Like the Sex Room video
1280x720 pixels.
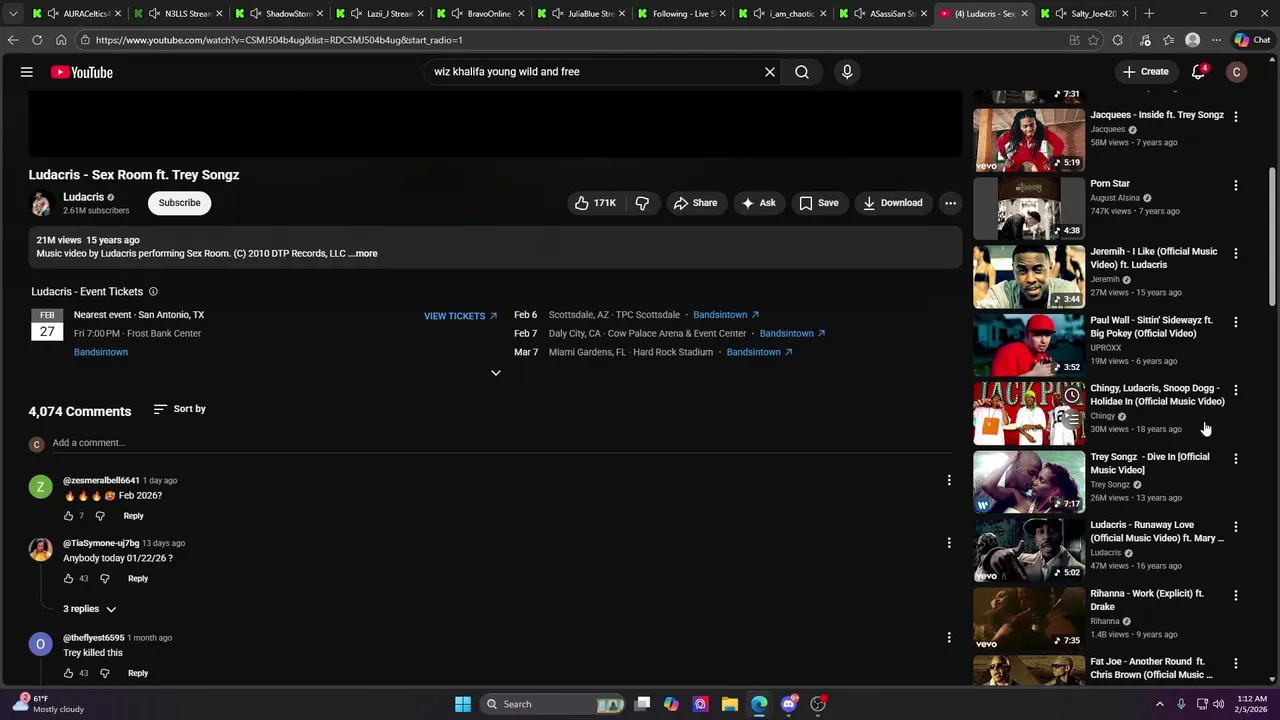(x=595, y=203)
